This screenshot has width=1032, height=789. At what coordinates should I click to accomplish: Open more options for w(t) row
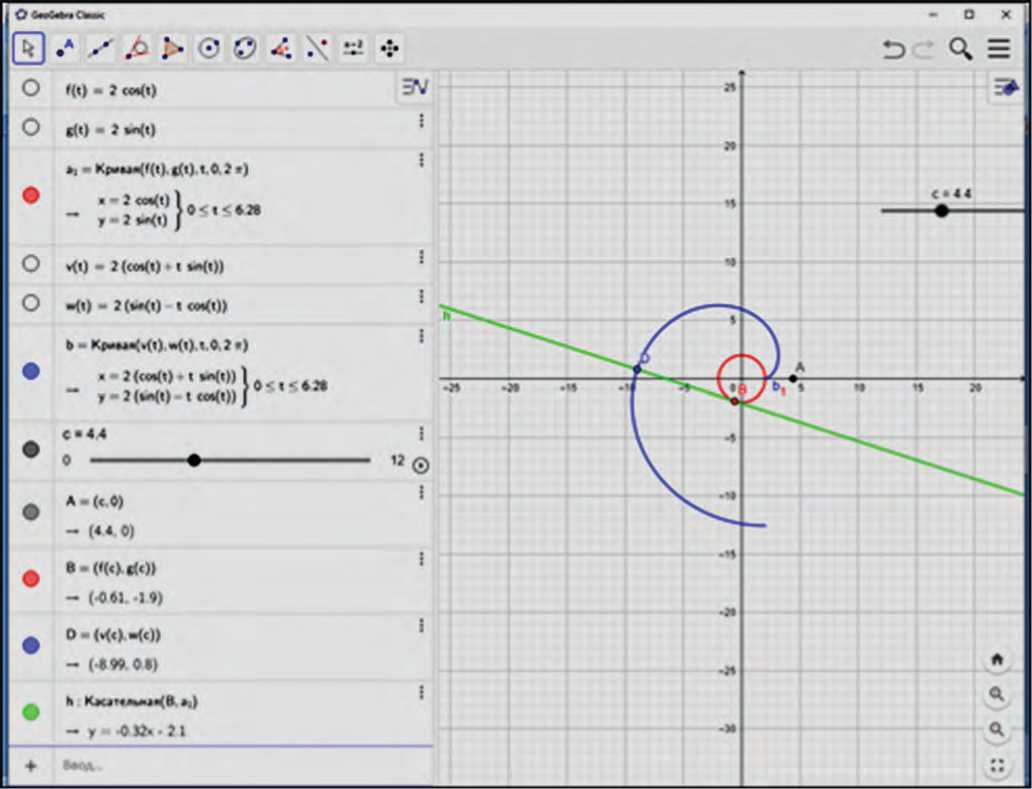tap(421, 297)
